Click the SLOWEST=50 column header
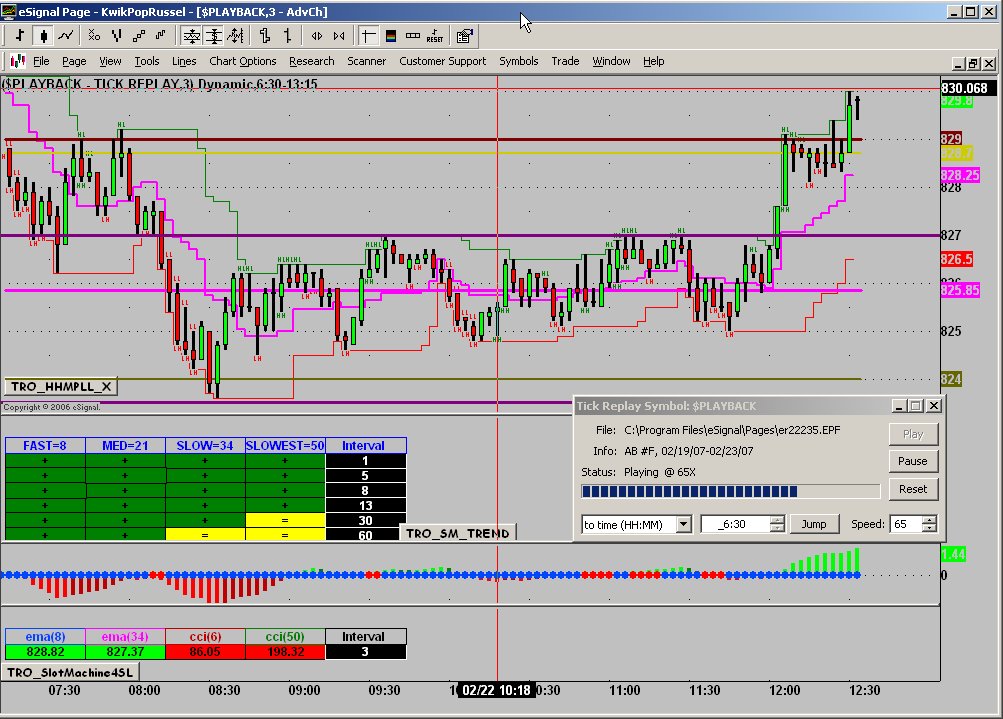 pos(285,446)
